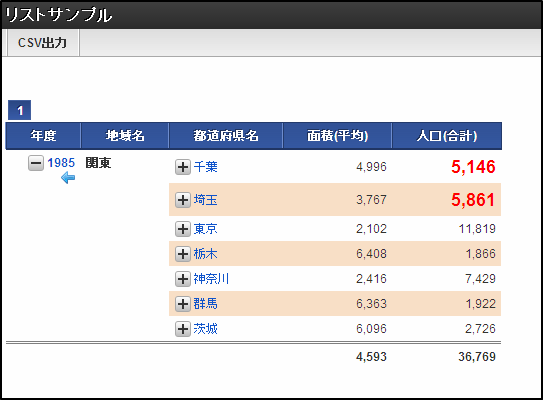
Task: Expand the 栃木 prefecture row
Action: coord(183,254)
